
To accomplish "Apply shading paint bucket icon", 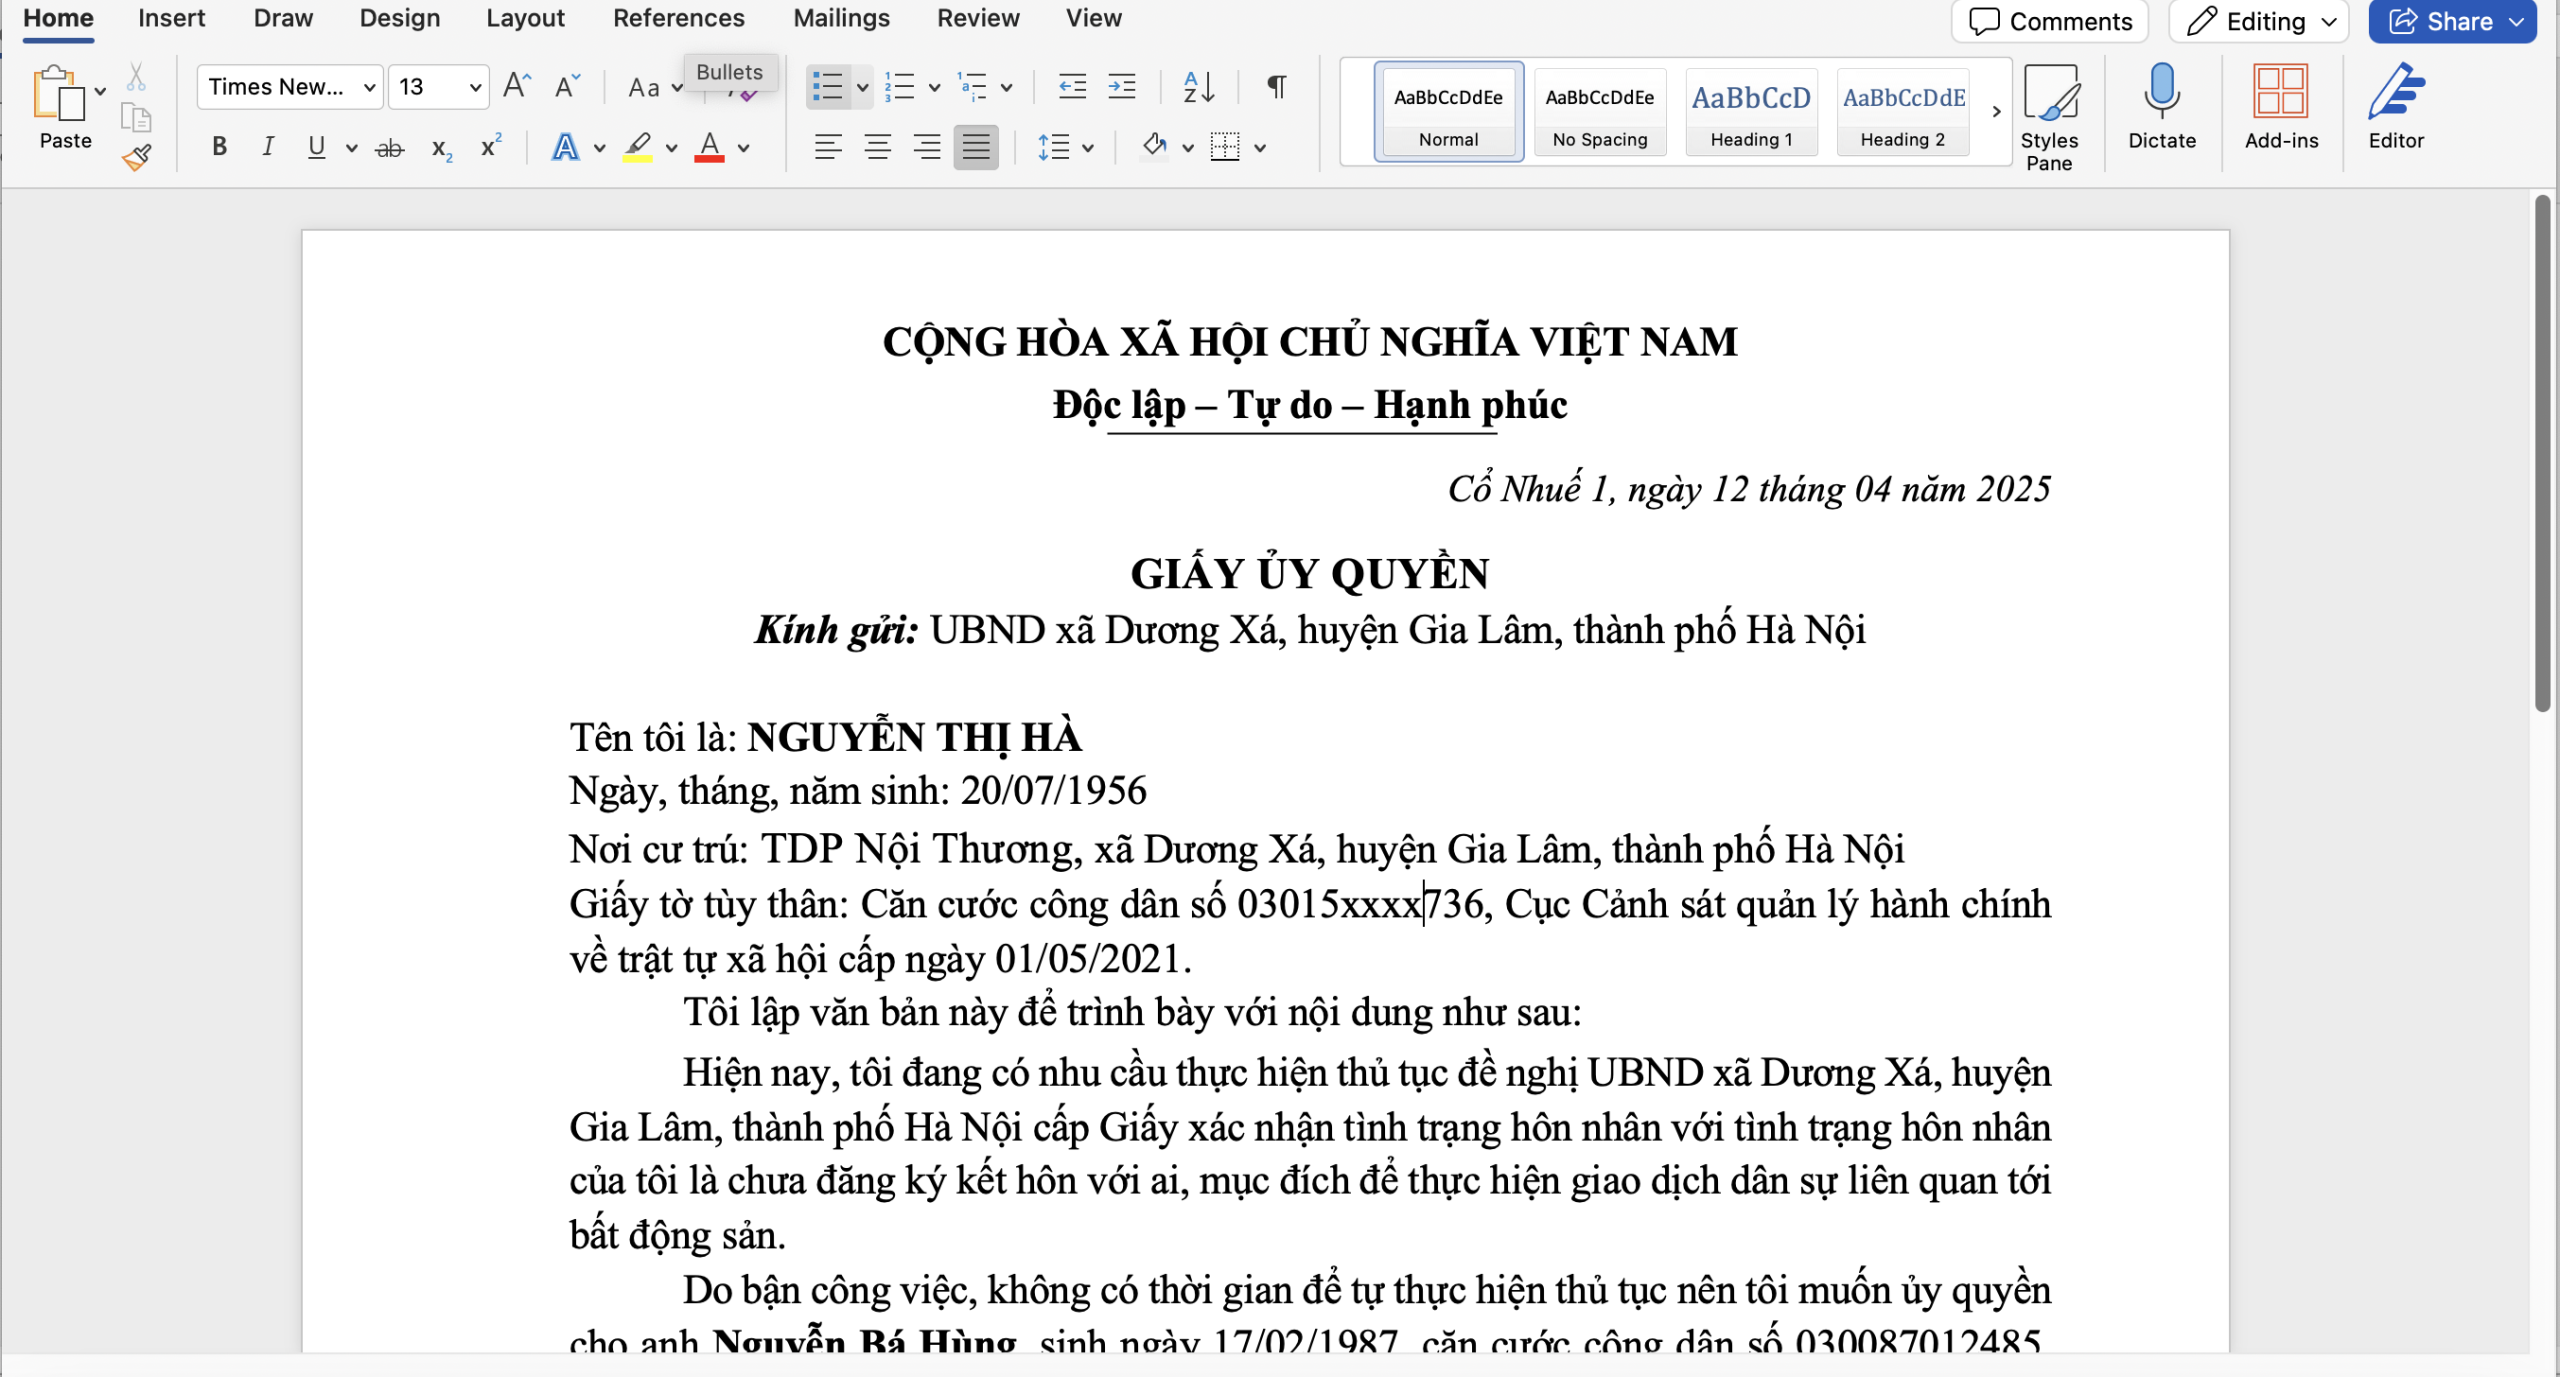I will point(1155,147).
